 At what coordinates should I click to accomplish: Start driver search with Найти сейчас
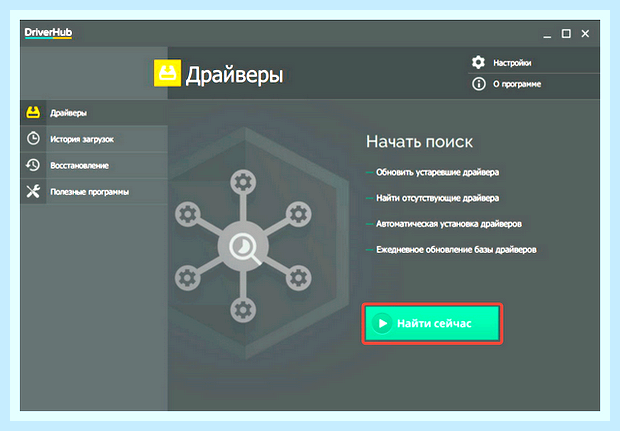coord(432,323)
